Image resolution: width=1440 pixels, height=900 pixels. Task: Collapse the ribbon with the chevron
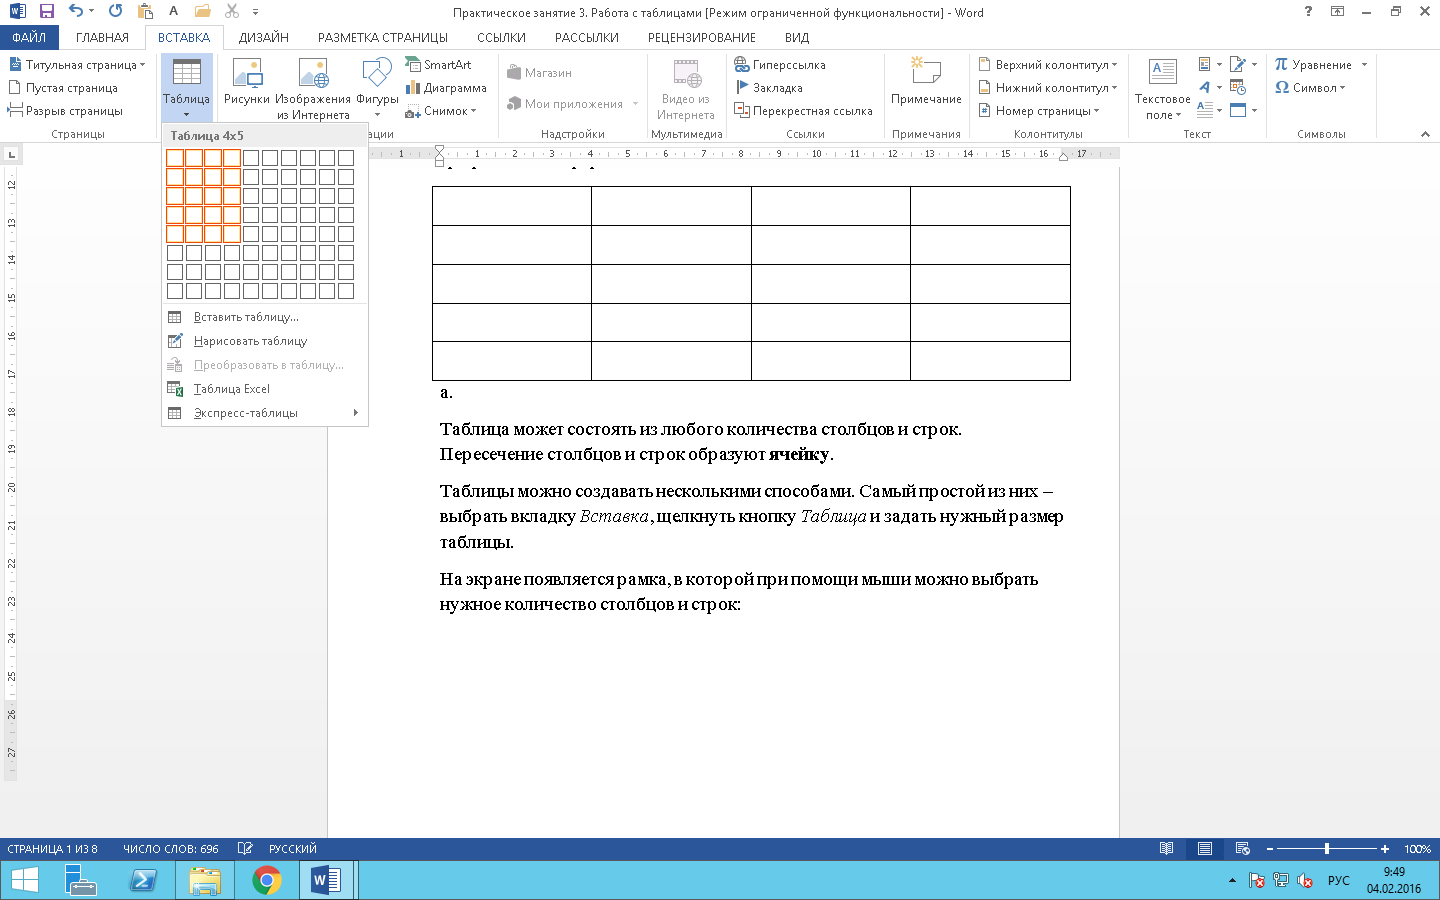[x=1425, y=134]
